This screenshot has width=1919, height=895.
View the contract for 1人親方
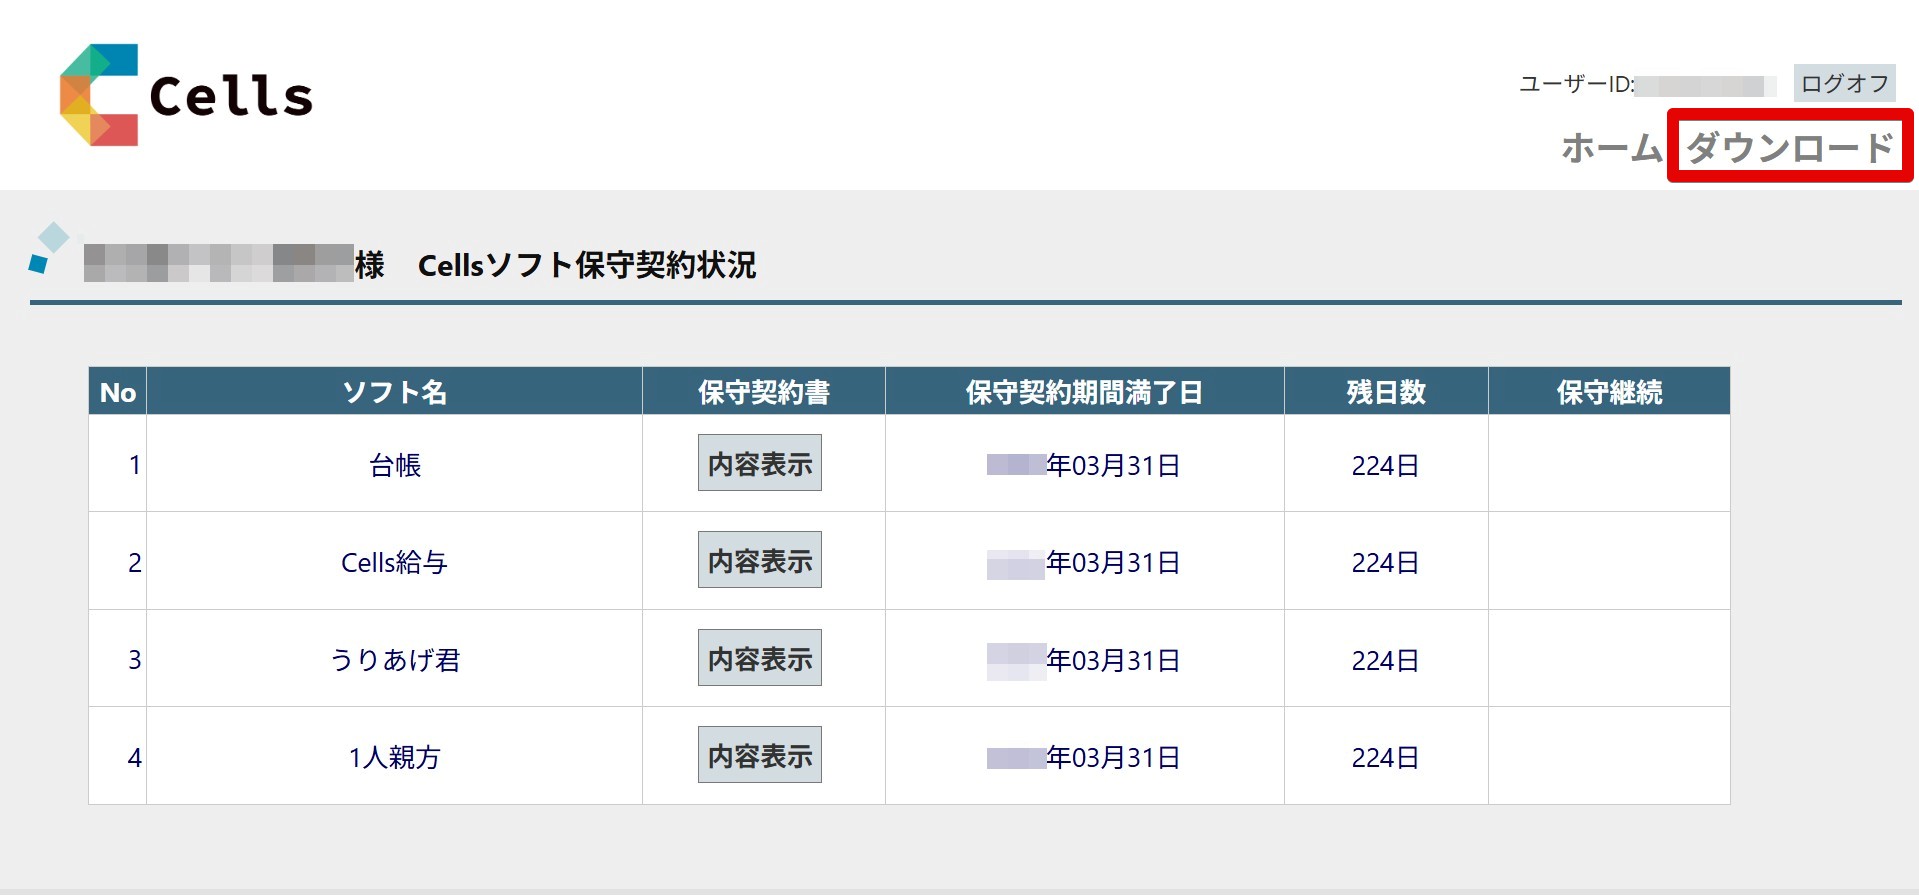tap(759, 755)
